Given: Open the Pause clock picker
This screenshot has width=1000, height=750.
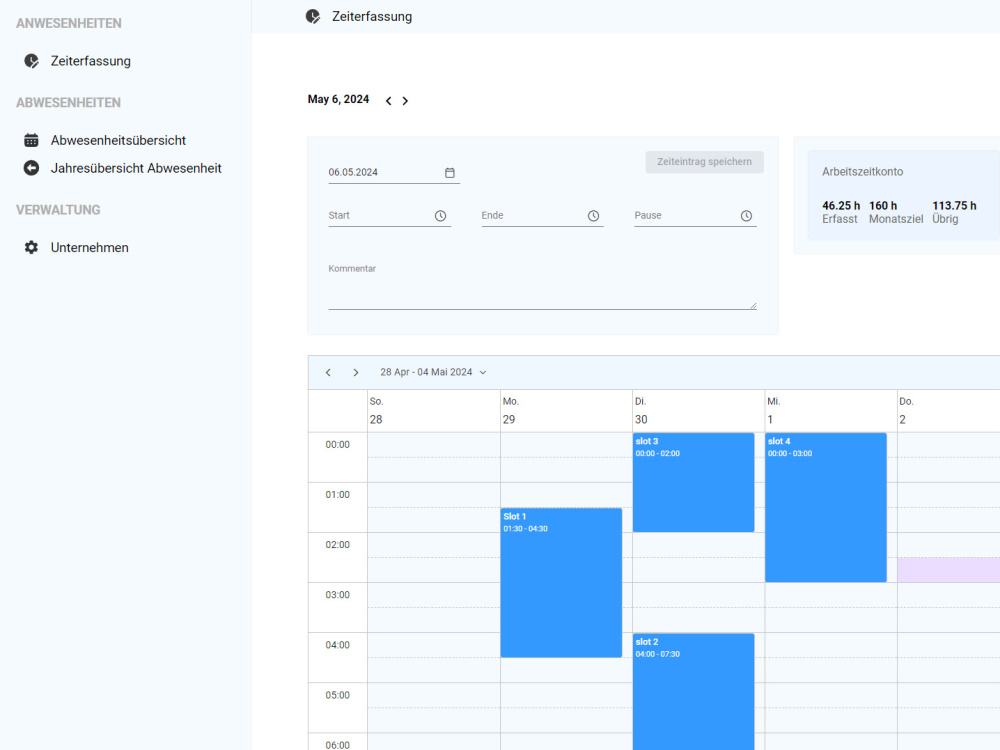Looking at the screenshot, I should coord(746,216).
